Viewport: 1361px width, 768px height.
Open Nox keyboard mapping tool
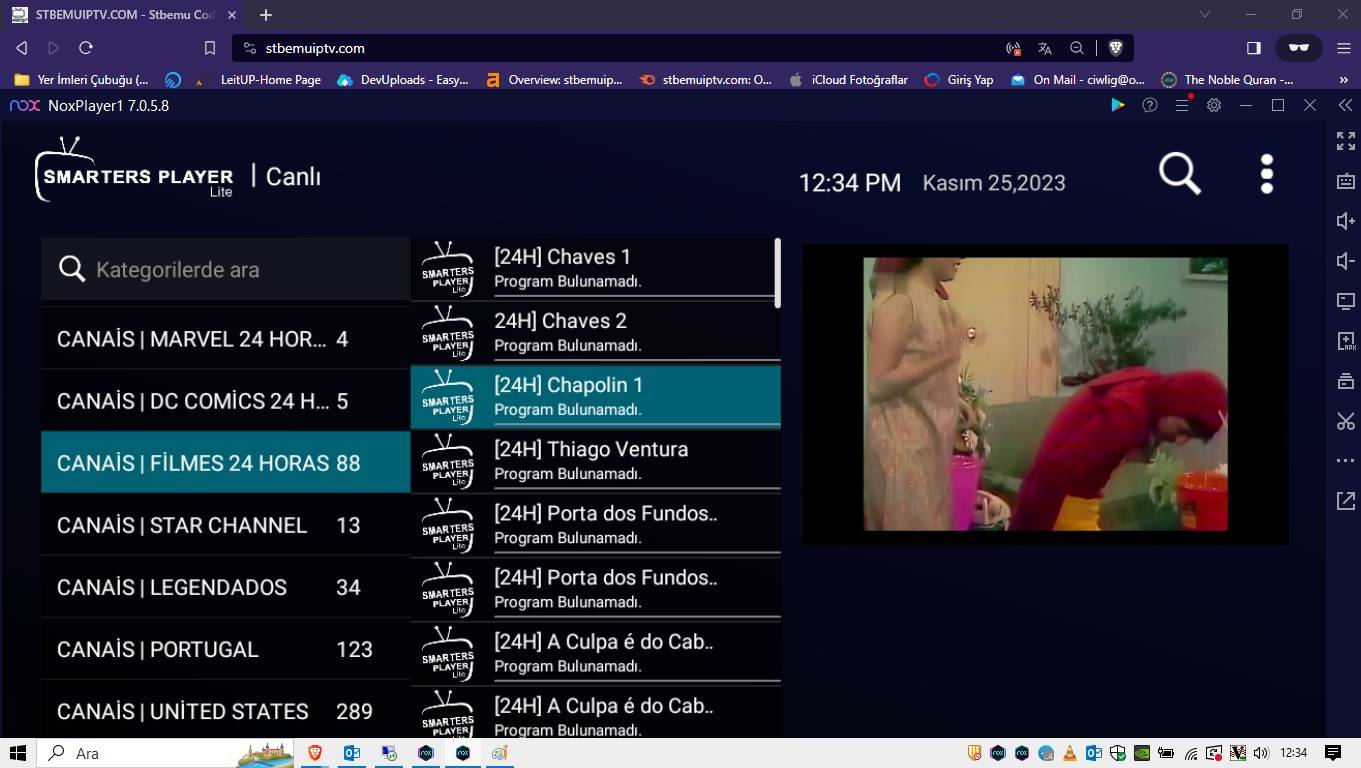pyautogui.click(x=1346, y=181)
